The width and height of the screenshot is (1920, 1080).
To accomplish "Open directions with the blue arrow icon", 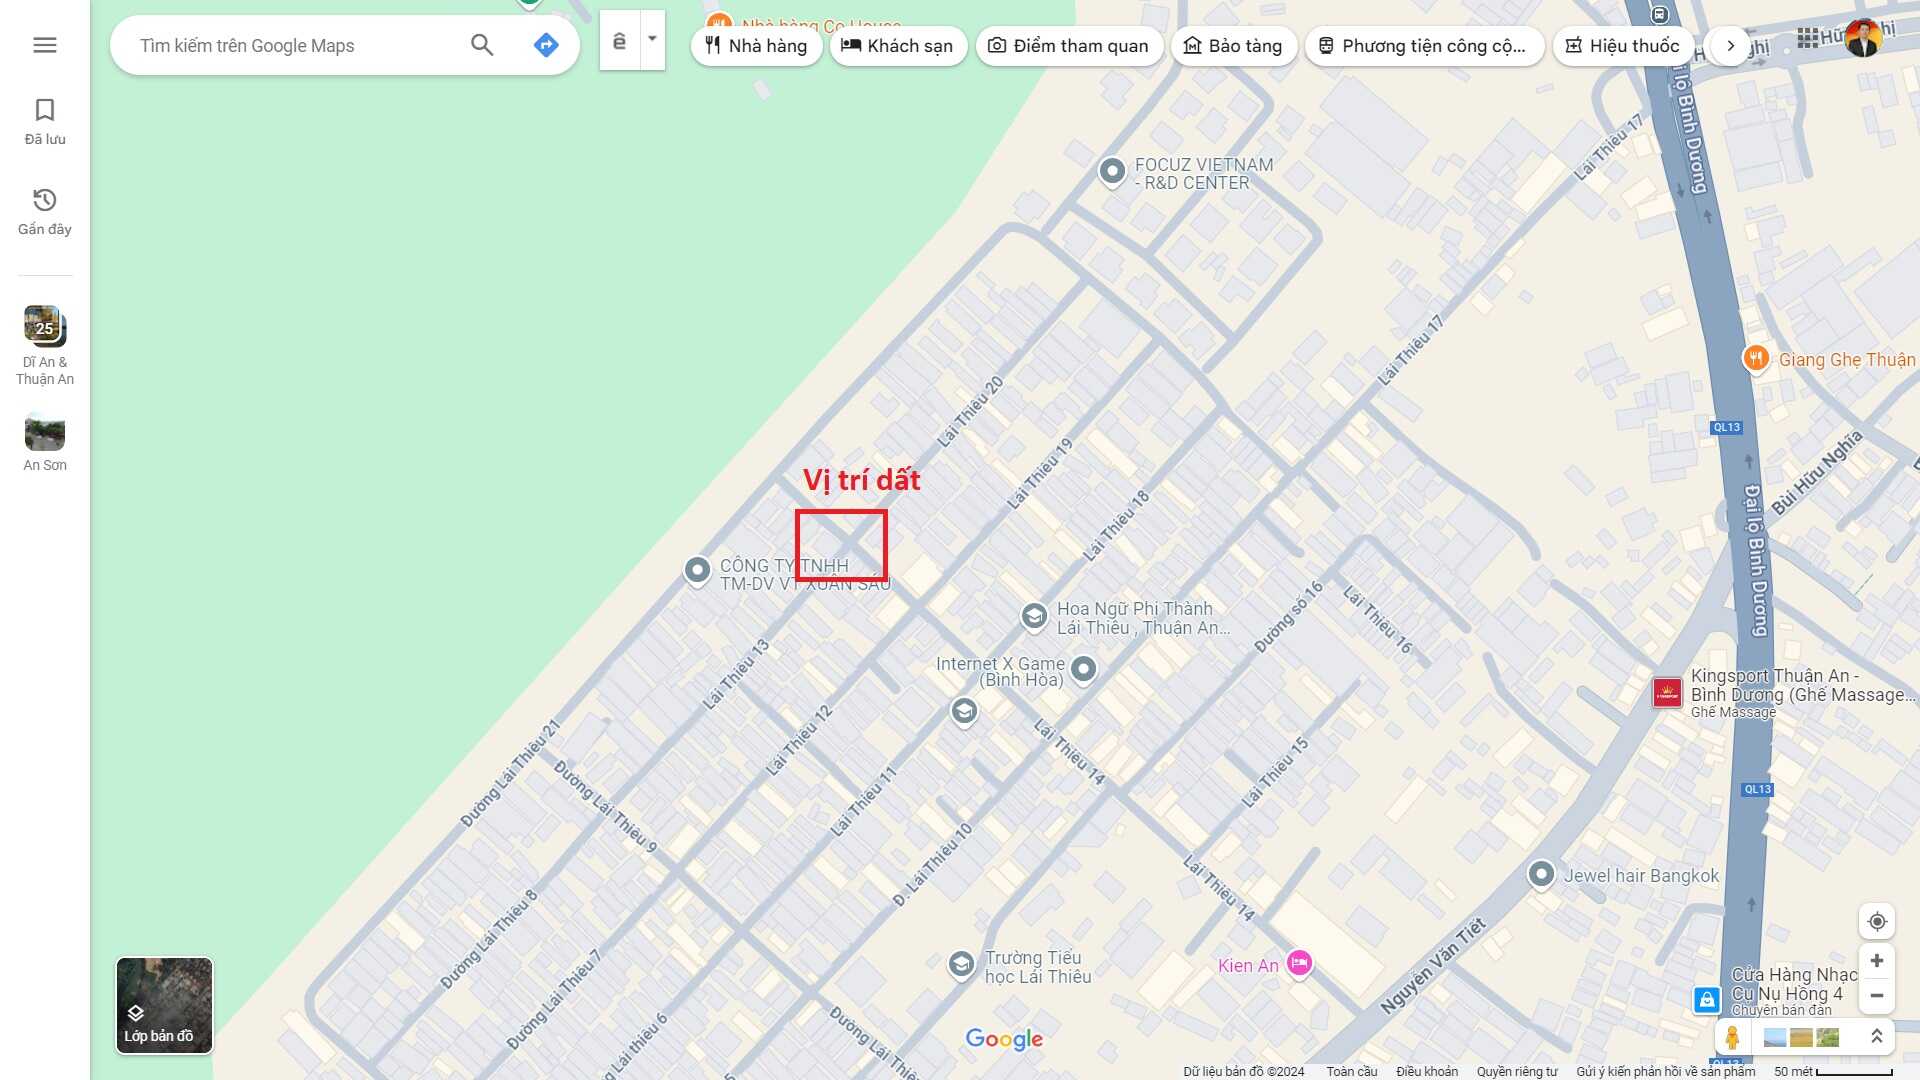I will 546,45.
